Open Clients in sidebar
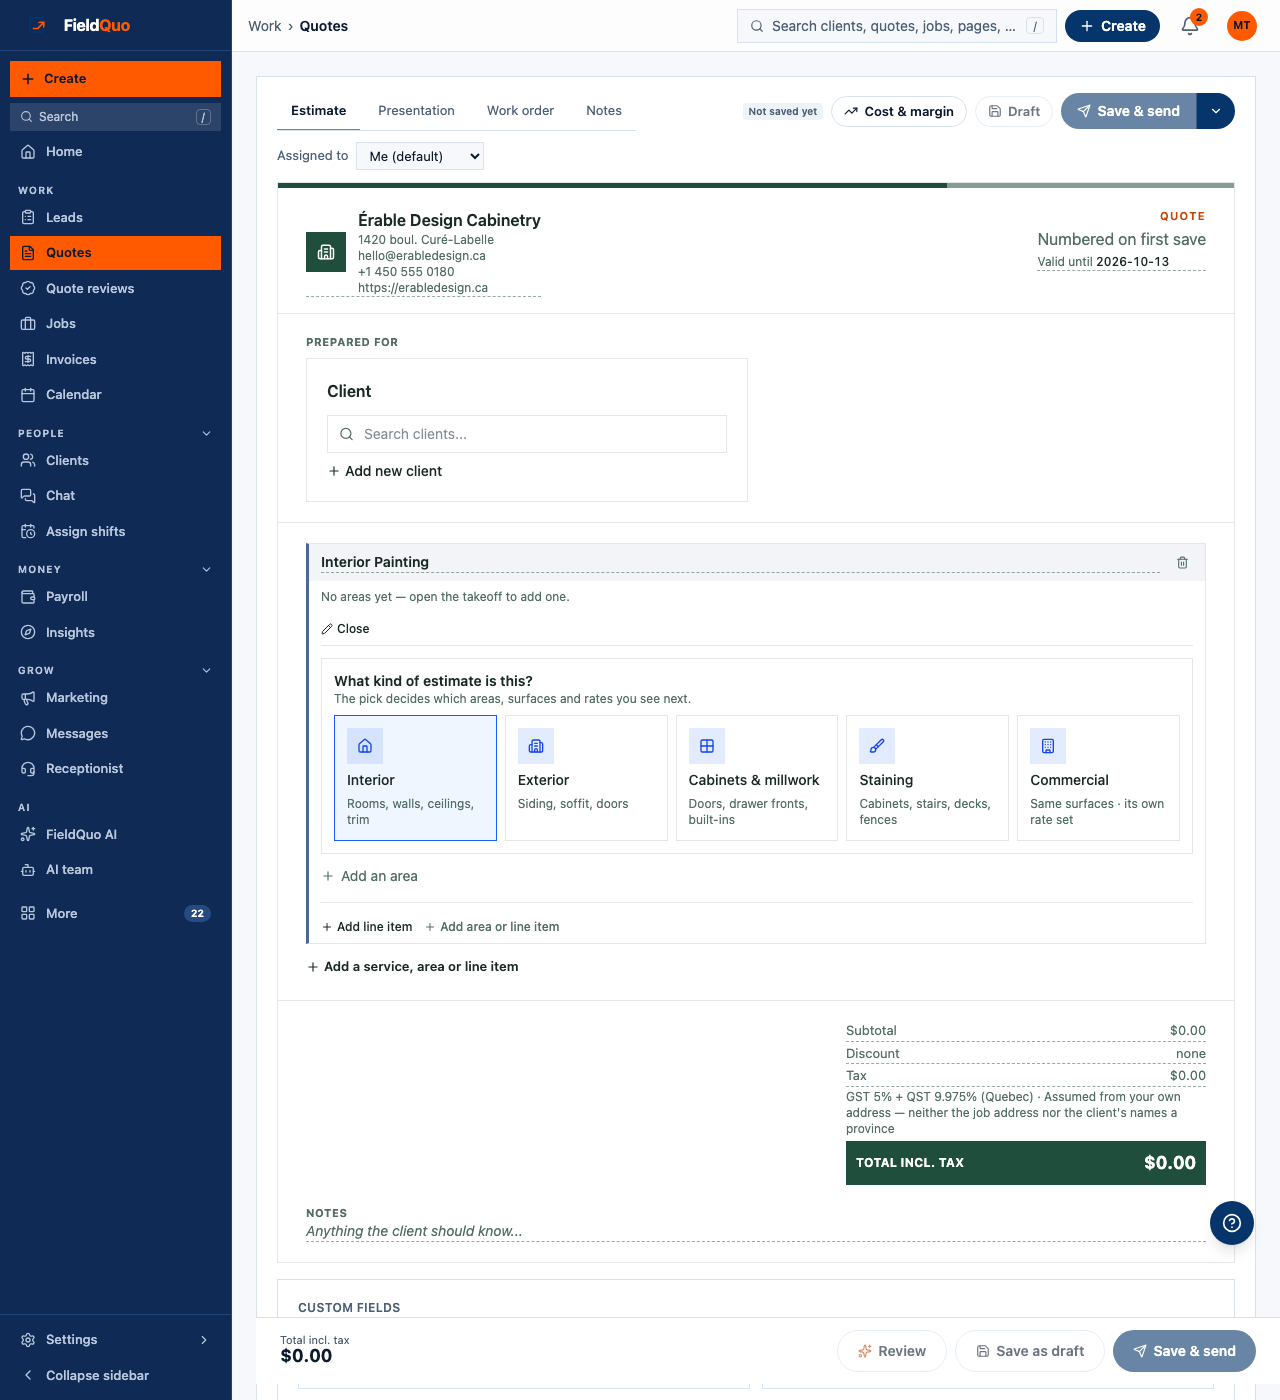Image resolution: width=1280 pixels, height=1400 pixels. click(x=115, y=461)
